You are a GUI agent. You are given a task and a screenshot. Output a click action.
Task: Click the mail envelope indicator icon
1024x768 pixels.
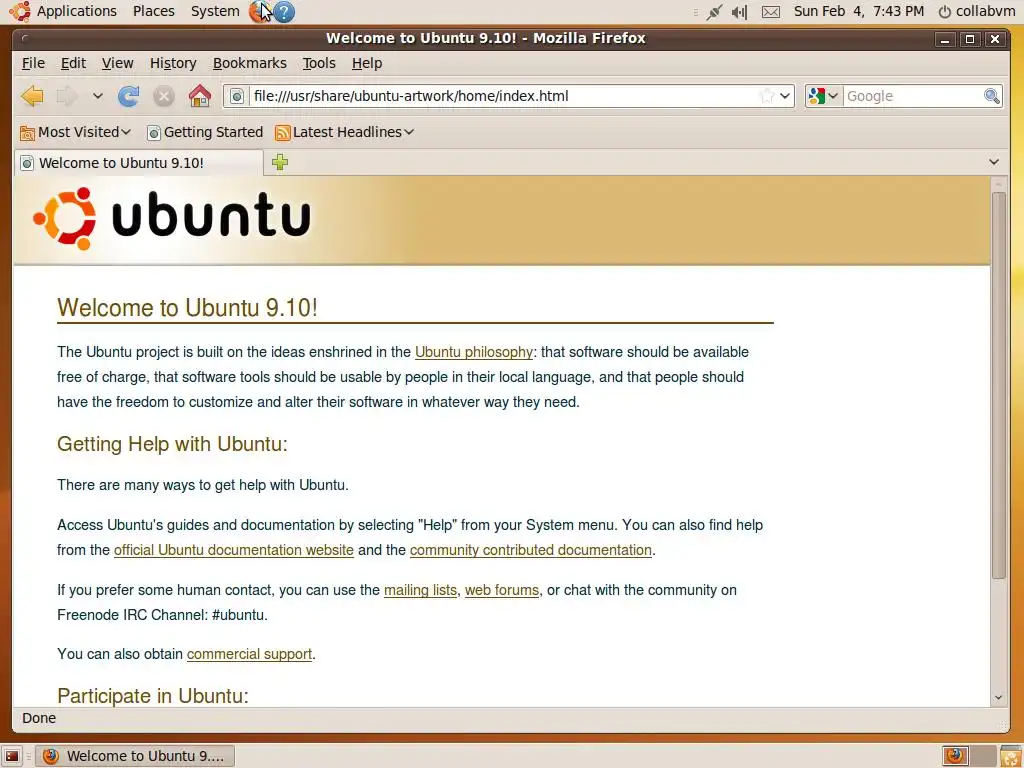pos(771,12)
